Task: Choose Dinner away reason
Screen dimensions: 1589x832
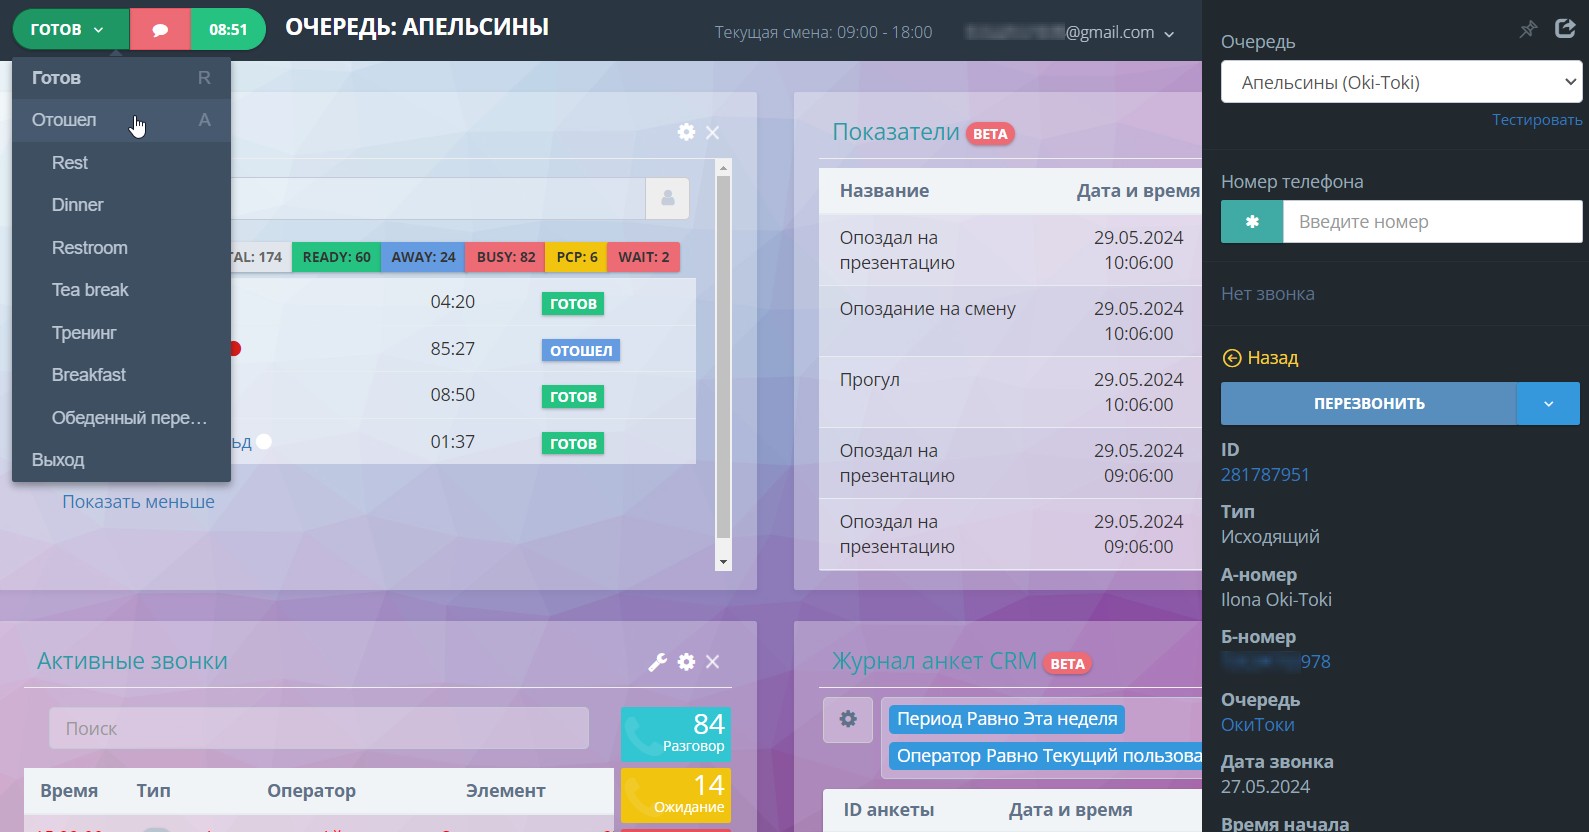Action: pyautogui.click(x=121, y=205)
